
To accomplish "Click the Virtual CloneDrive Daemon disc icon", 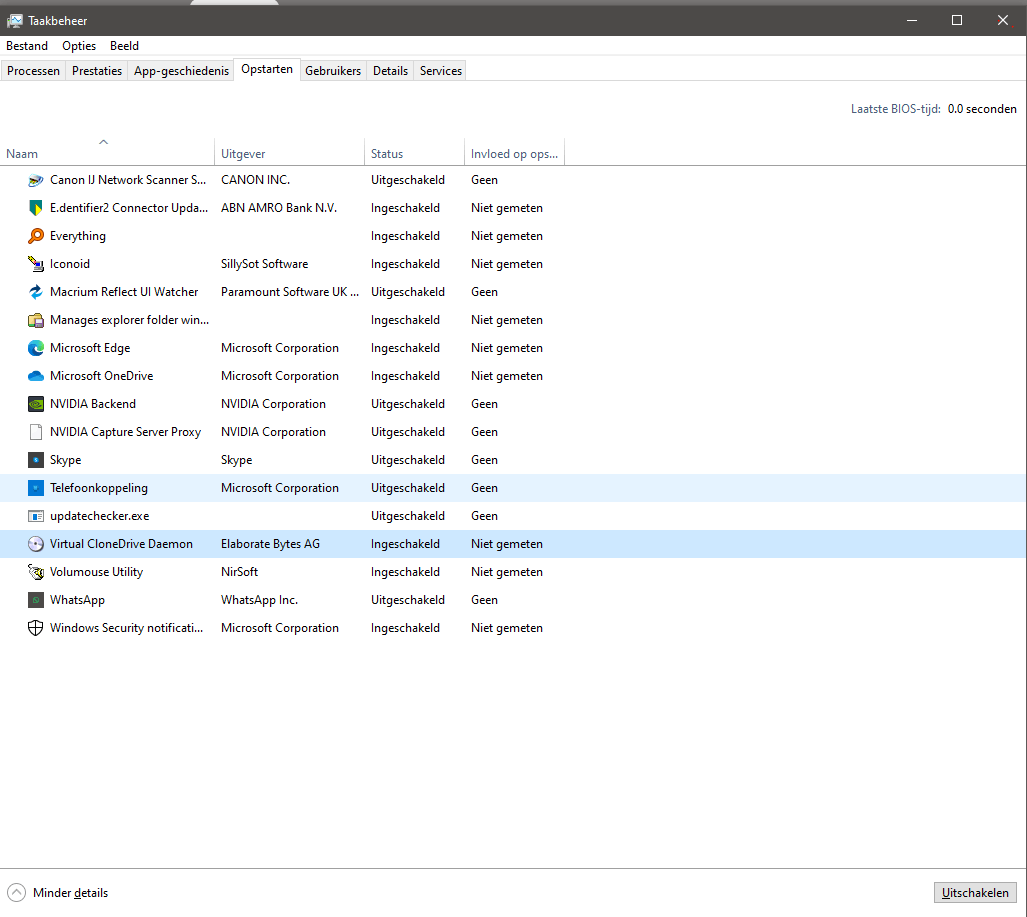I will tap(36, 544).
